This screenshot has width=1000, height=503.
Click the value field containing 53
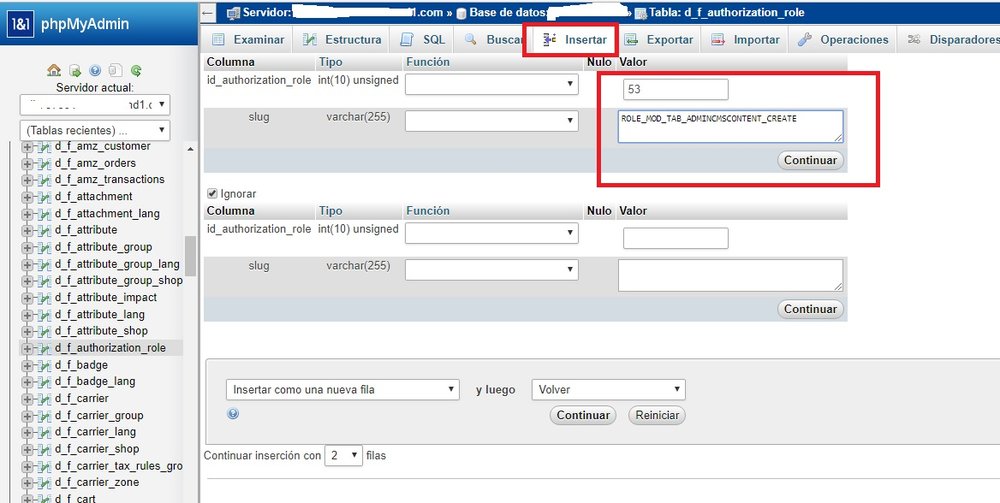(x=675, y=89)
